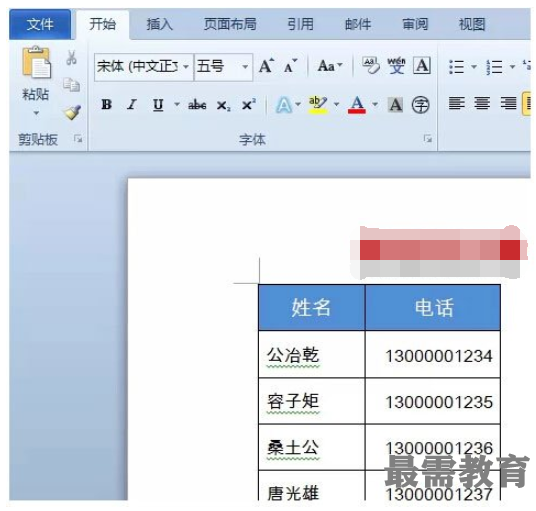Click the Text Effects glowing A icon

pos(284,105)
